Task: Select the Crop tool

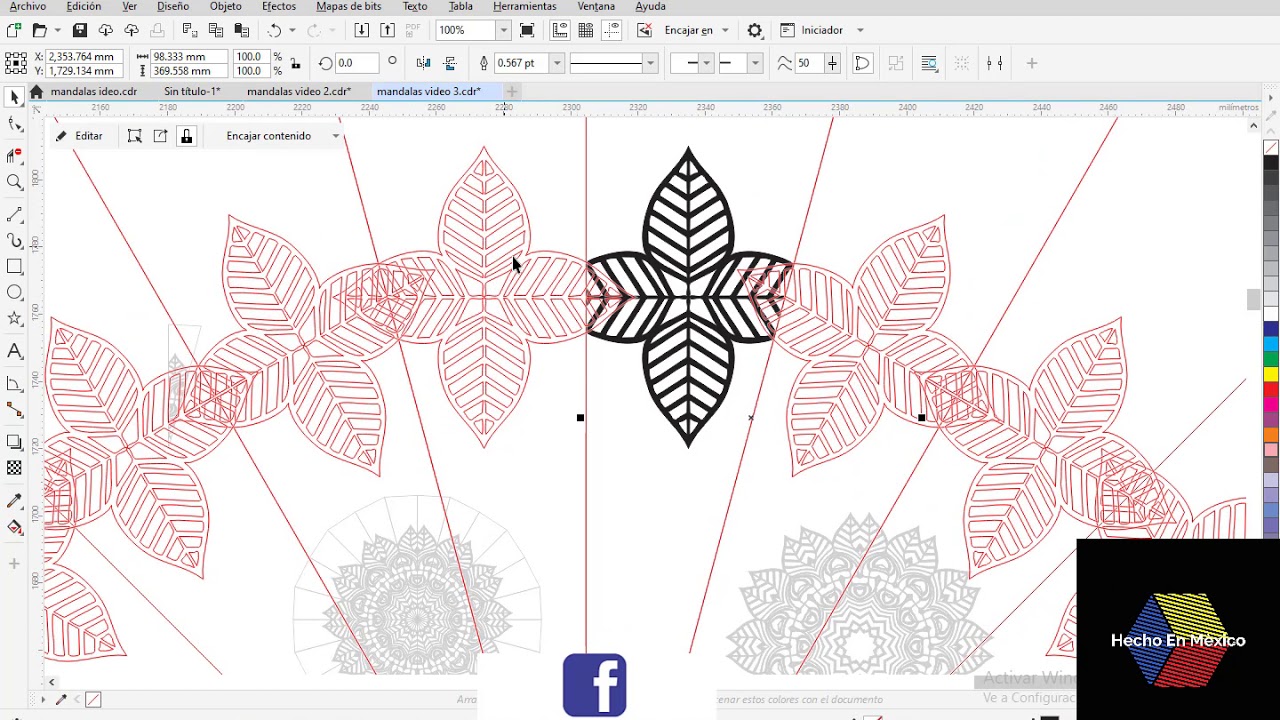Action: click(x=14, y=155)
